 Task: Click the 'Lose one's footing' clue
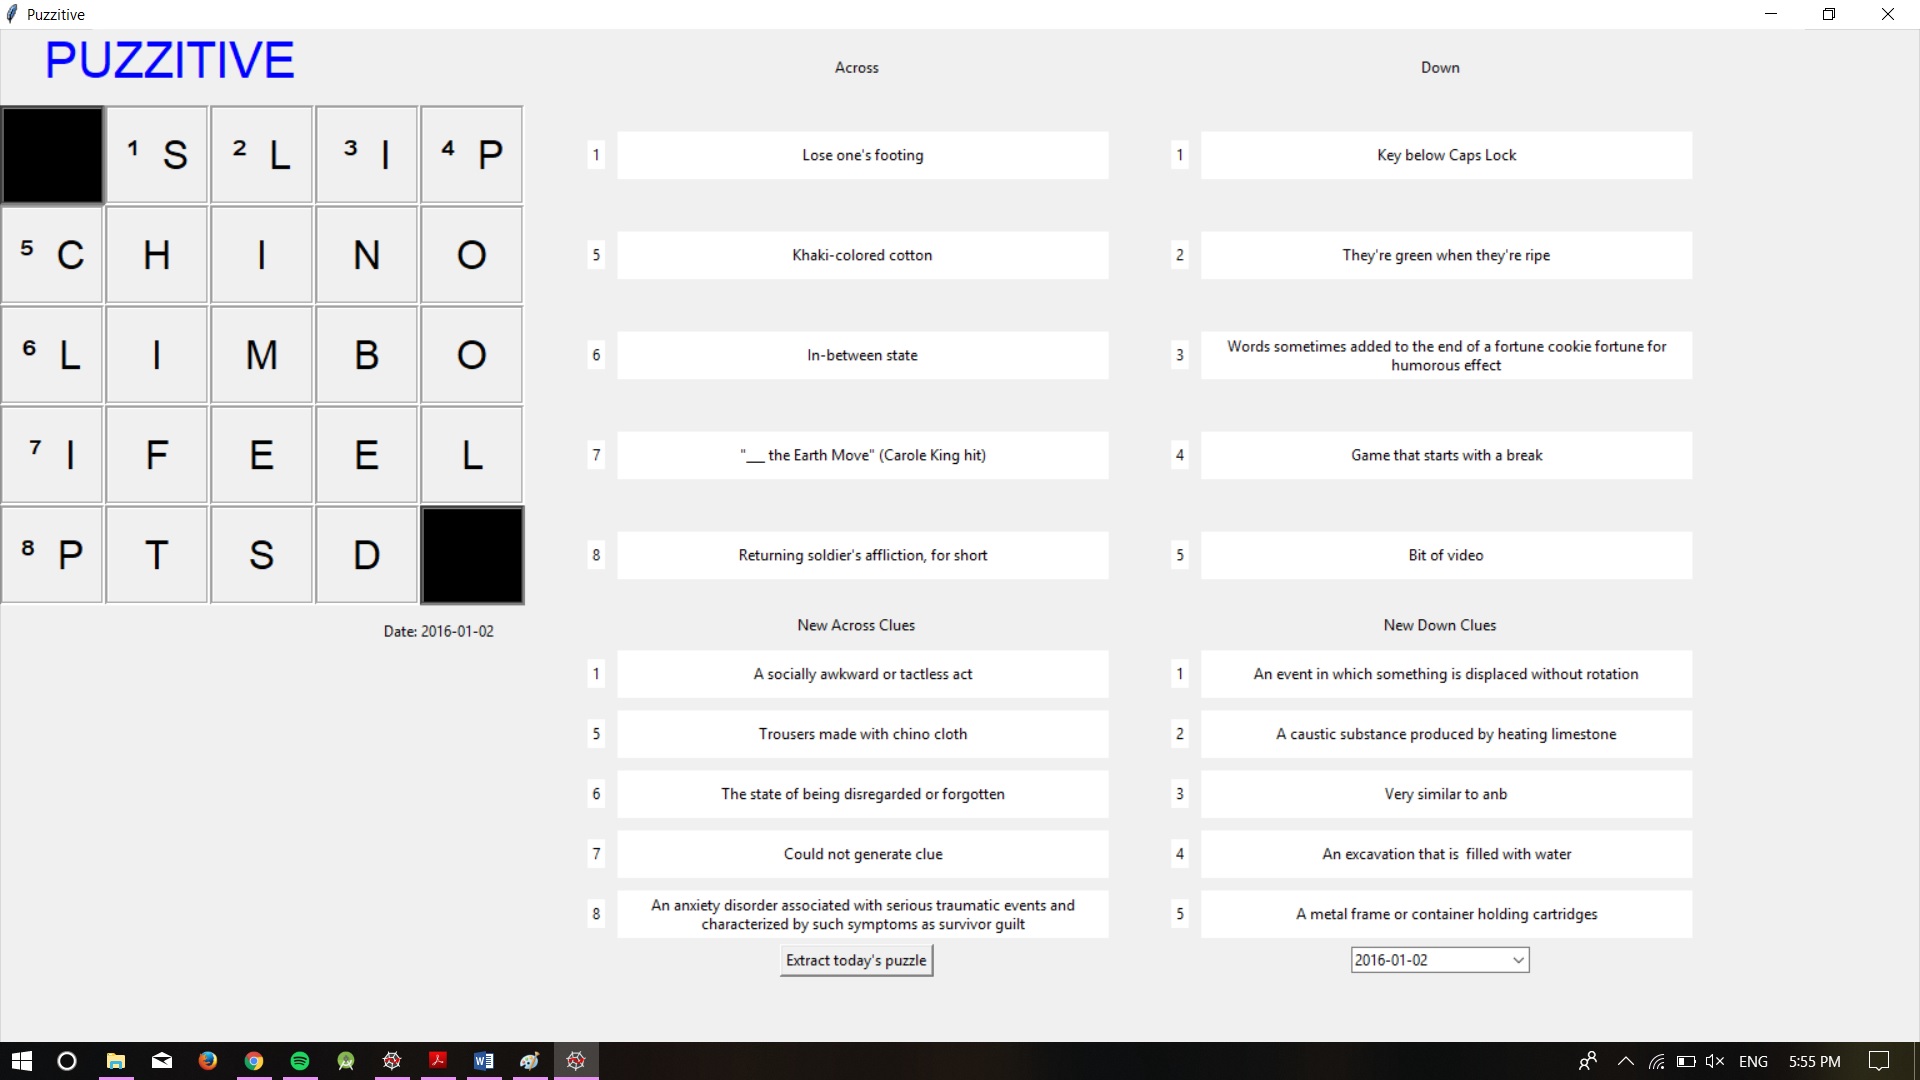[x=862, y=155]
